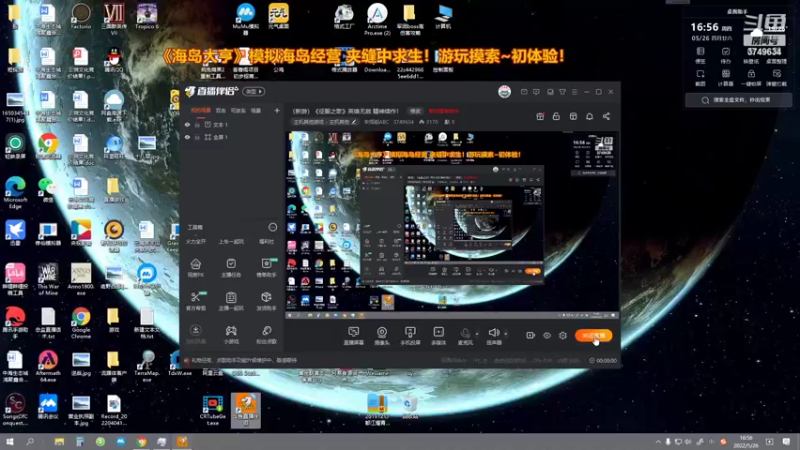
Task: Toggle the lock on the 文本 1 source
Action: tap(197, 124)
